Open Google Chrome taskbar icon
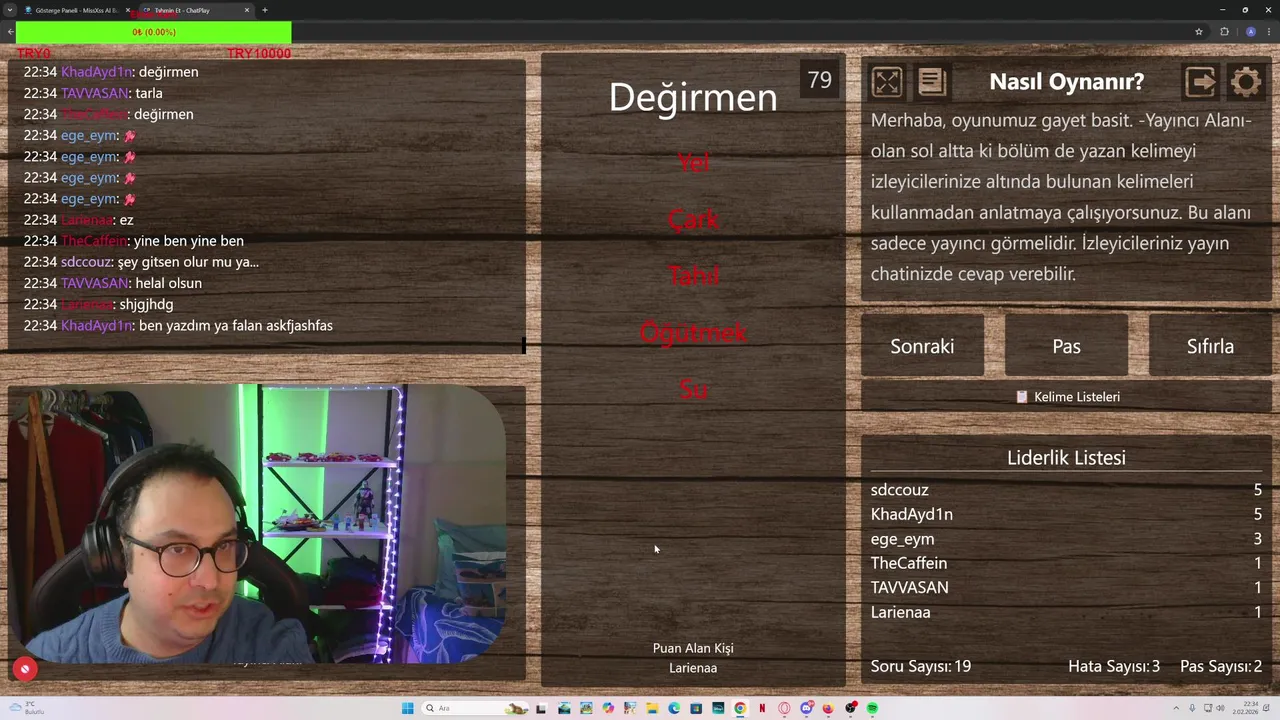 (740, 708)
